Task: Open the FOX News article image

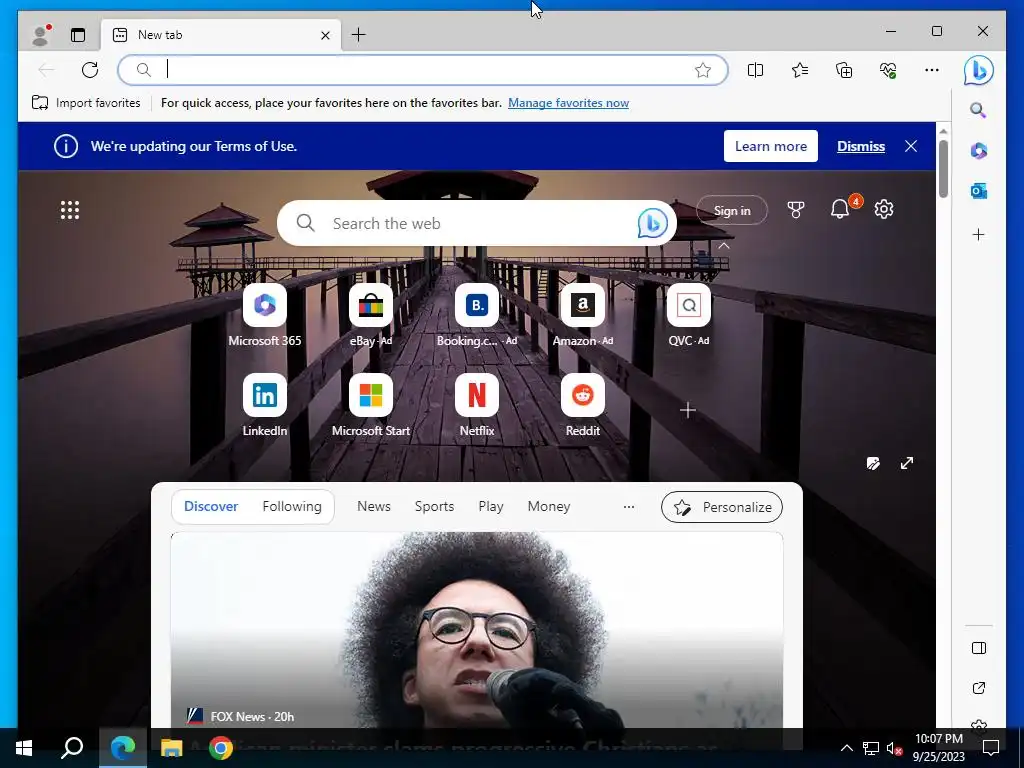Action: click(x=477, y=630)
